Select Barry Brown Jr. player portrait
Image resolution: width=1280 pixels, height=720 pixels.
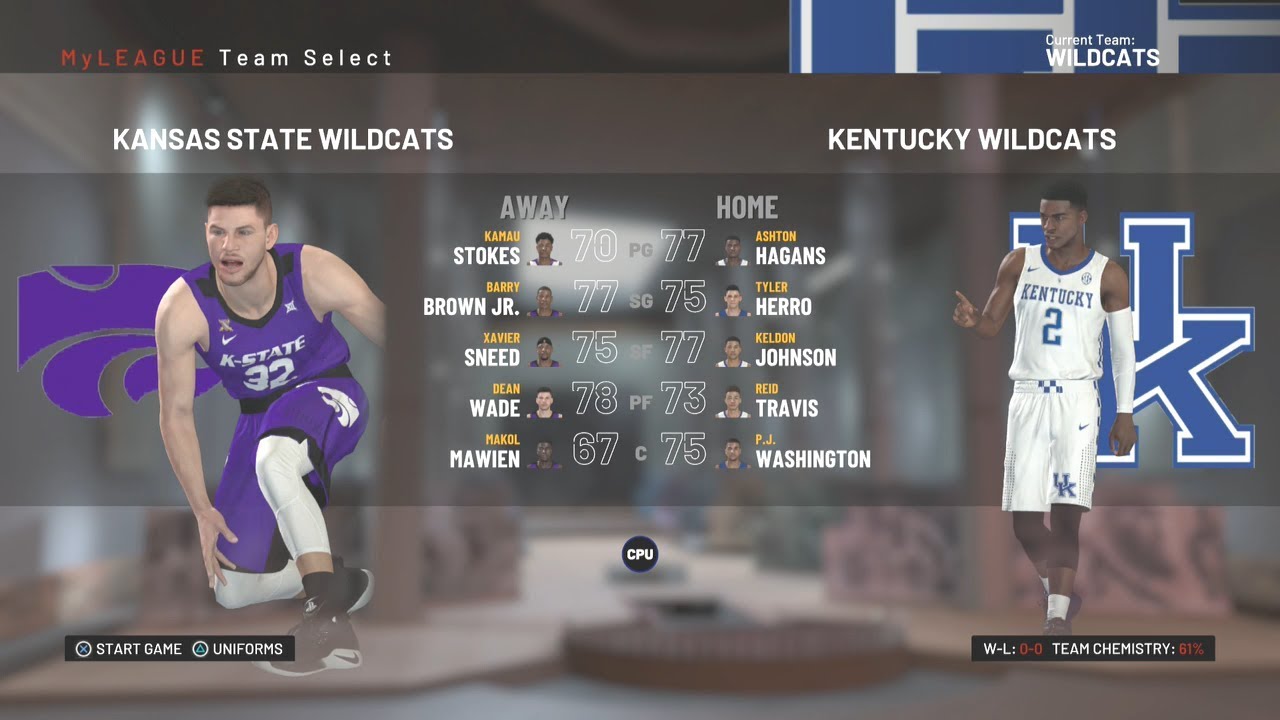(544, 300)
